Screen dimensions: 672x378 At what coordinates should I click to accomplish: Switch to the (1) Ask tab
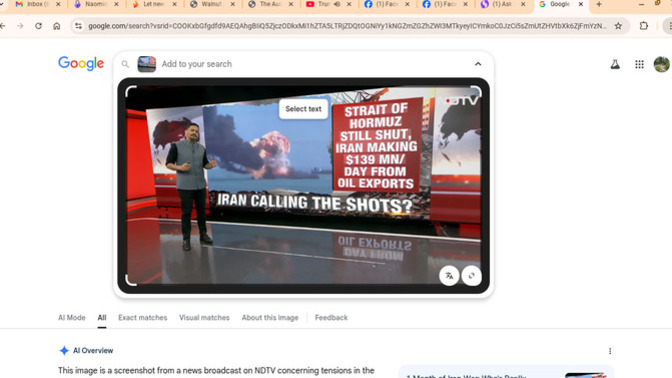tap(501, 4)
